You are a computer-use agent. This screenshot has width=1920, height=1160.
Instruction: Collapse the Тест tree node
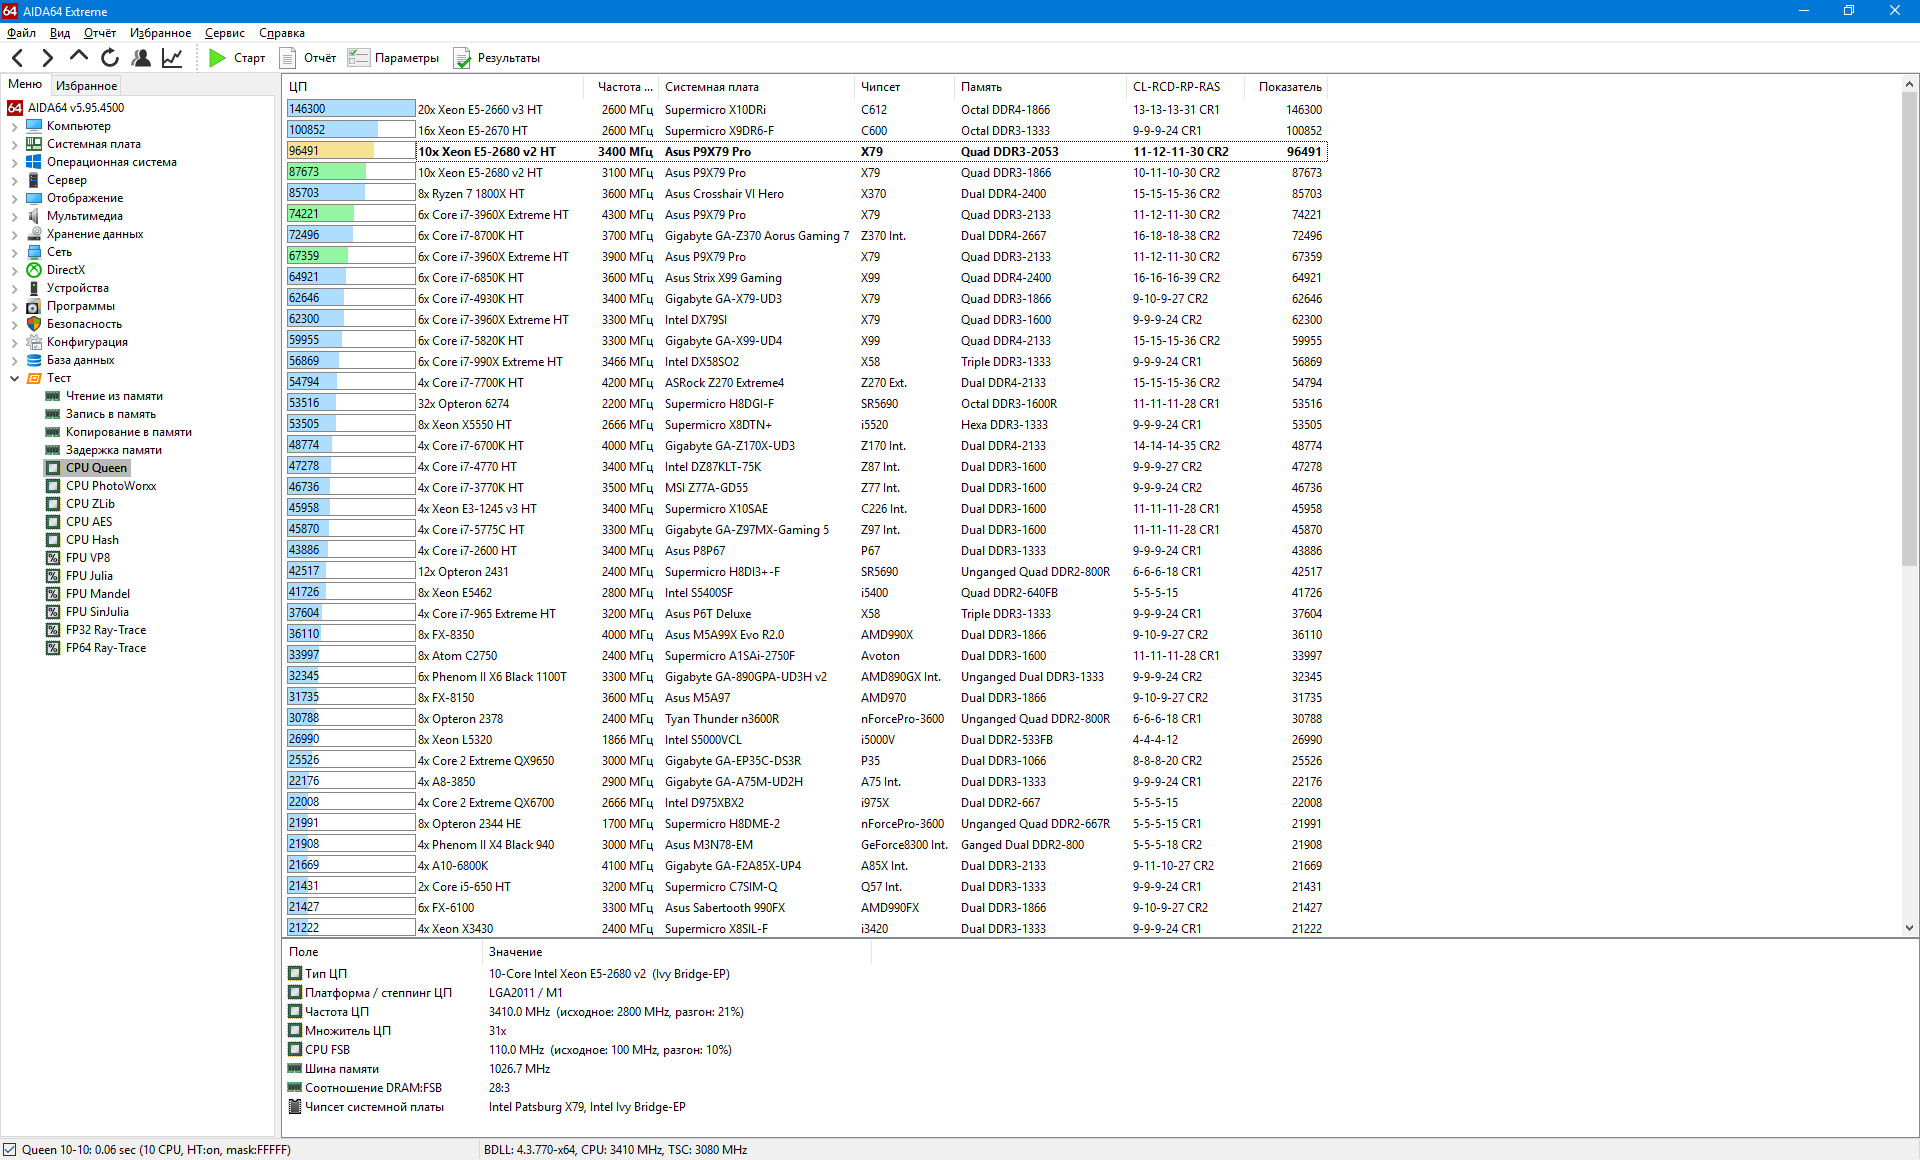[x=14, y=378]
